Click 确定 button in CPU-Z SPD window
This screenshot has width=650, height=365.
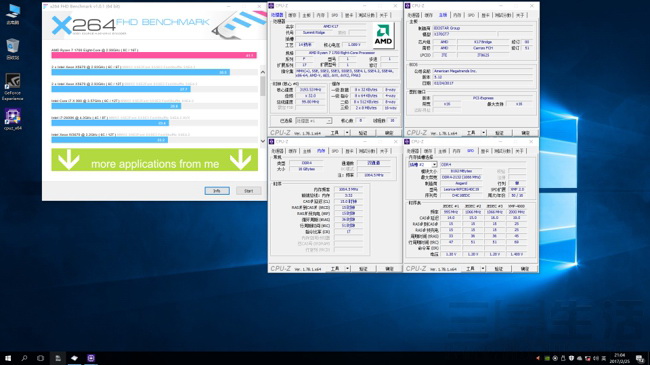525,269
